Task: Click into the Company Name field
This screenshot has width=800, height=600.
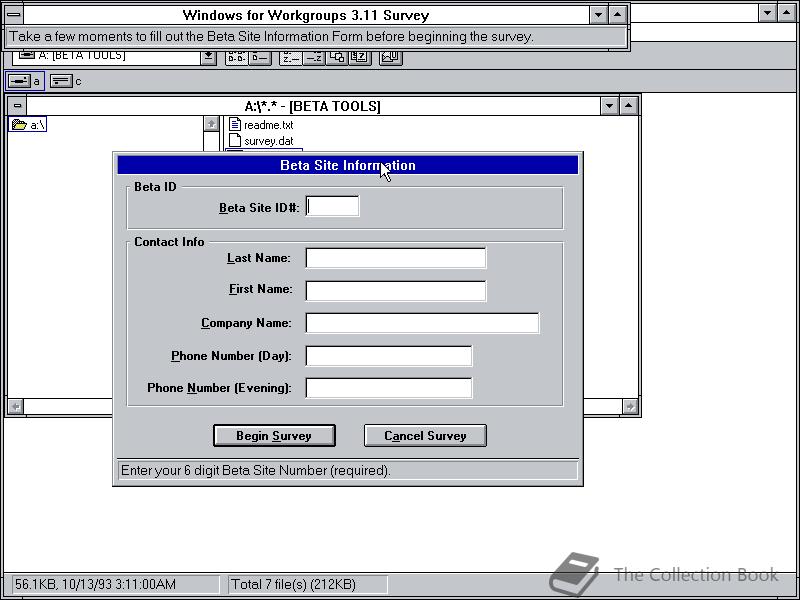Action: coord(422,323)
